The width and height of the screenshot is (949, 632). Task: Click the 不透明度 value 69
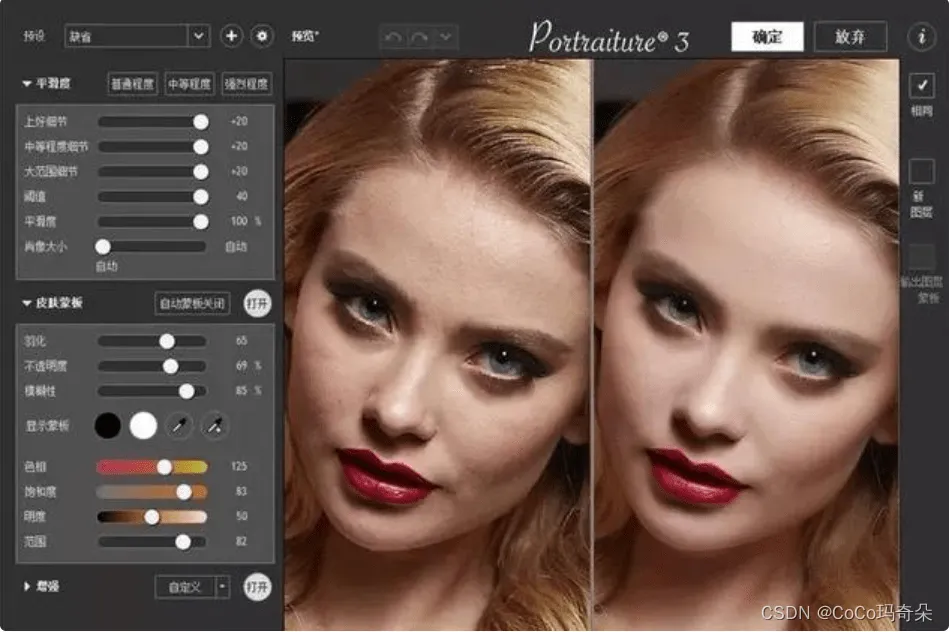(241, 366)
